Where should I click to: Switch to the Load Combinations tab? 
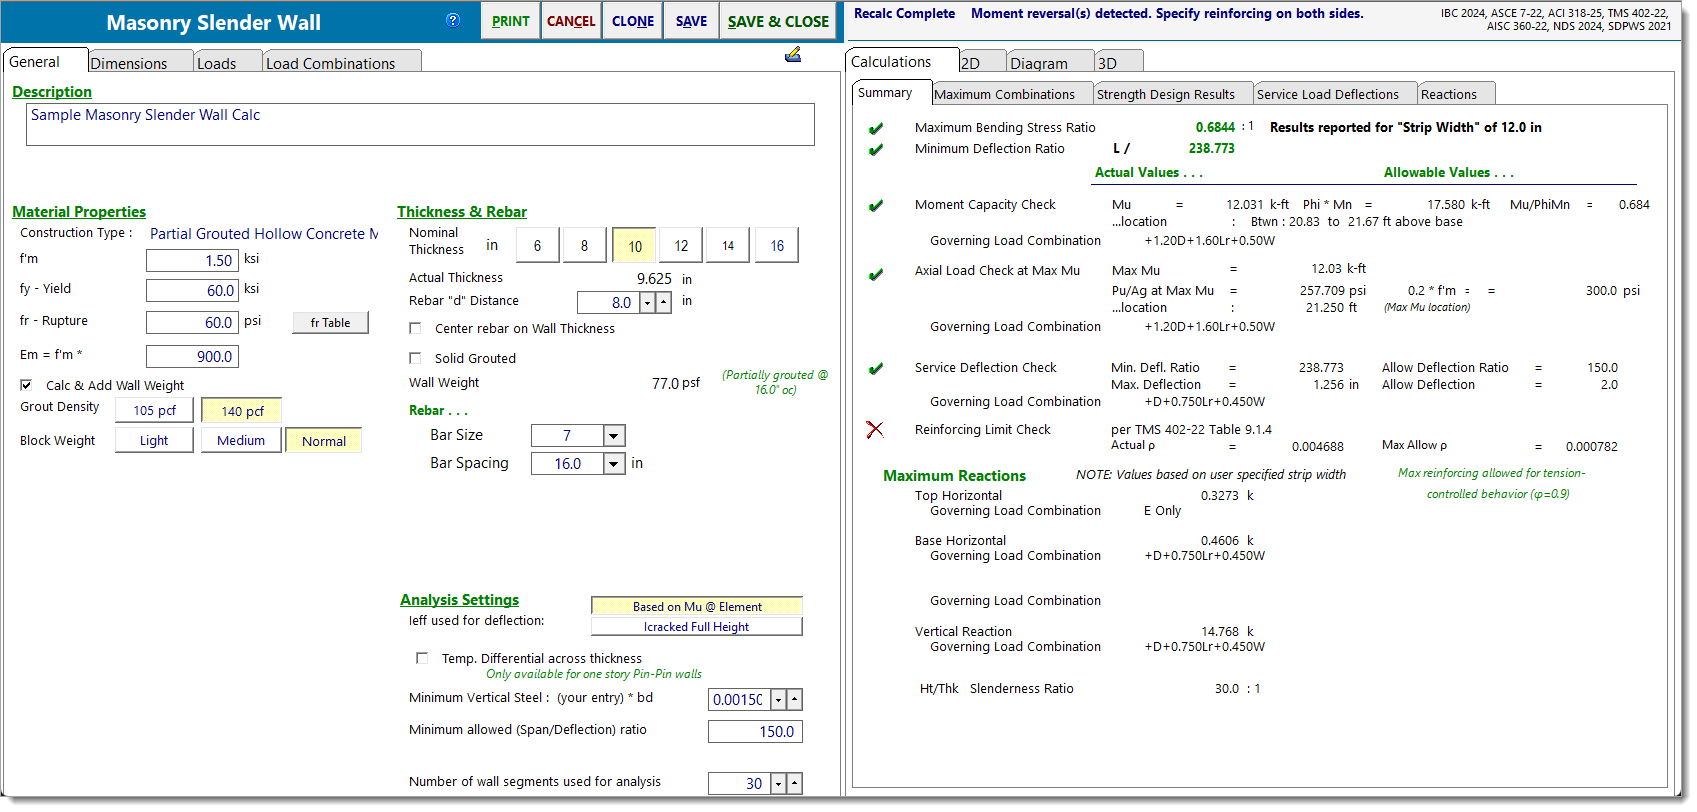tap(331, 63)
